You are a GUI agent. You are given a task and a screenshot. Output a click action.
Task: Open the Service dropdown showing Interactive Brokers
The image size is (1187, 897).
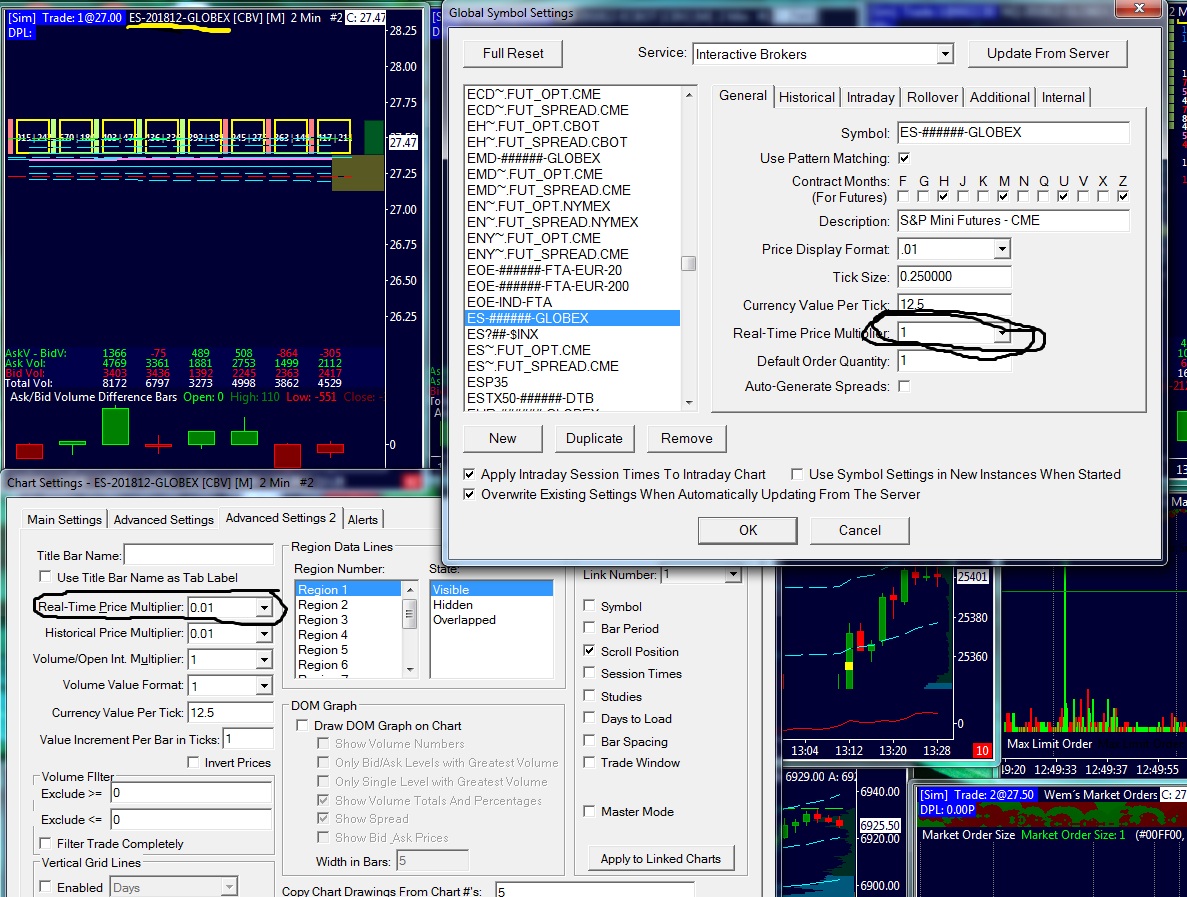(x=945, y=54)
